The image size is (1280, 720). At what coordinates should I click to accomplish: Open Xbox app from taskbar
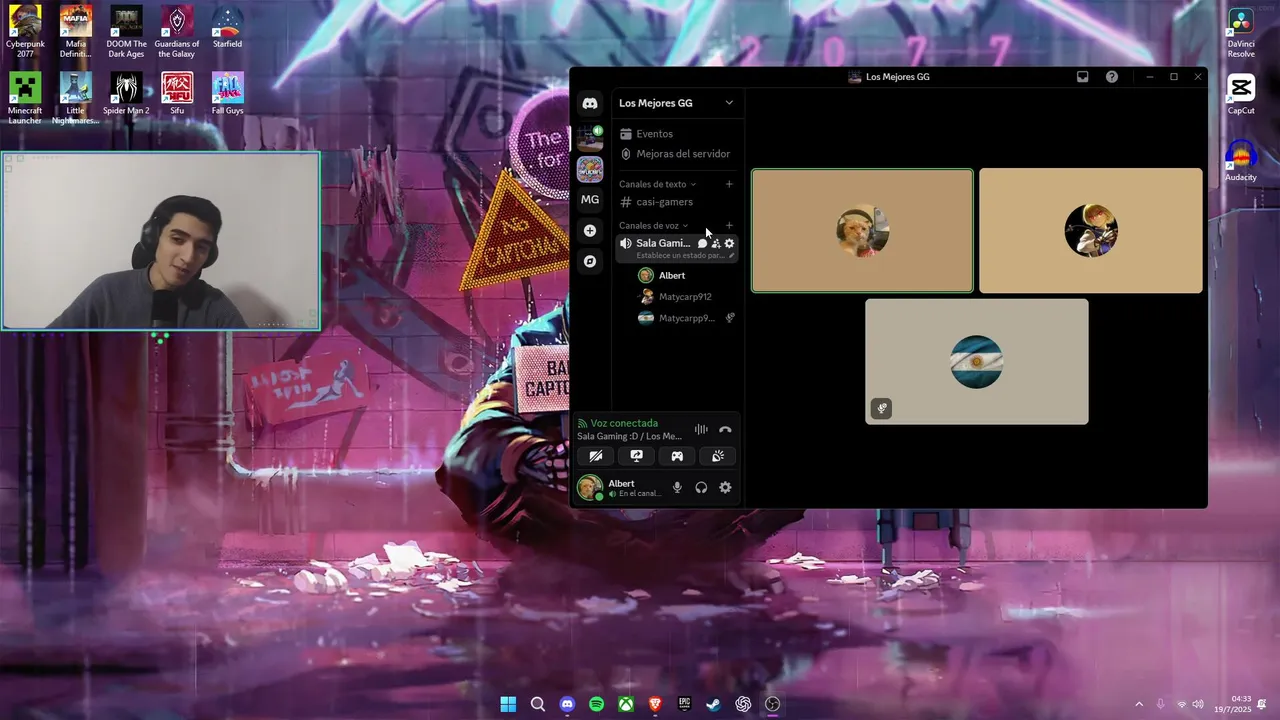[x=626, y=704]
